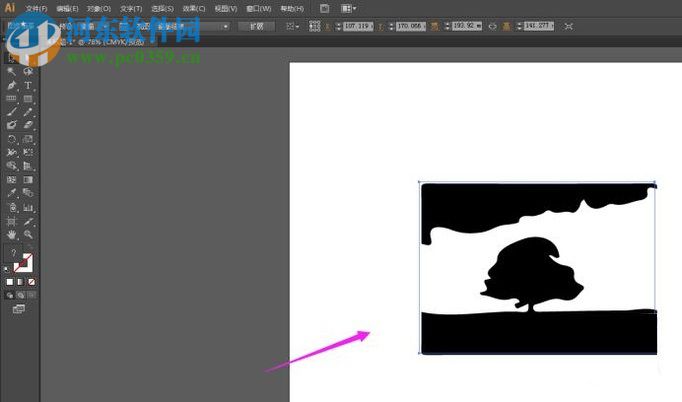Change screen mode at toolbox bottom

(19, 310)
